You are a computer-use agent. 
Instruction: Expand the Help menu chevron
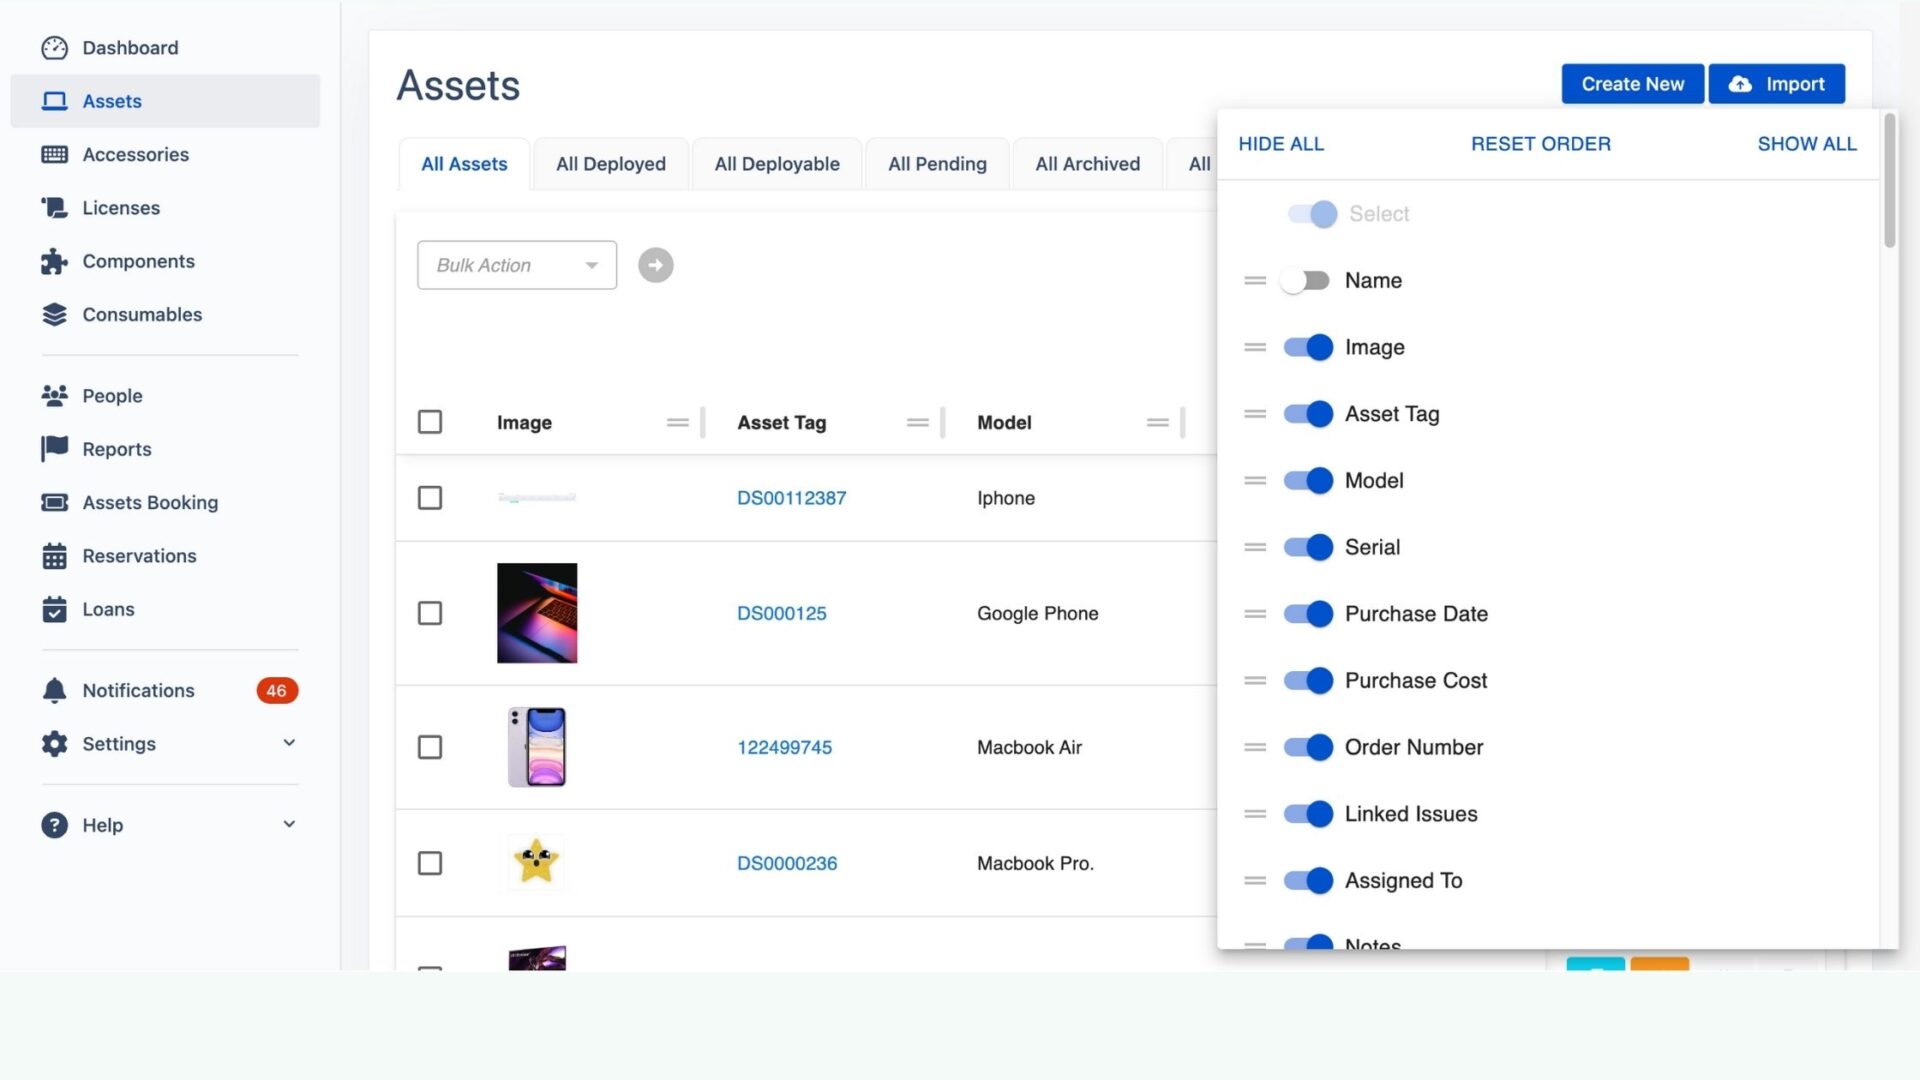tap(289, 825)
